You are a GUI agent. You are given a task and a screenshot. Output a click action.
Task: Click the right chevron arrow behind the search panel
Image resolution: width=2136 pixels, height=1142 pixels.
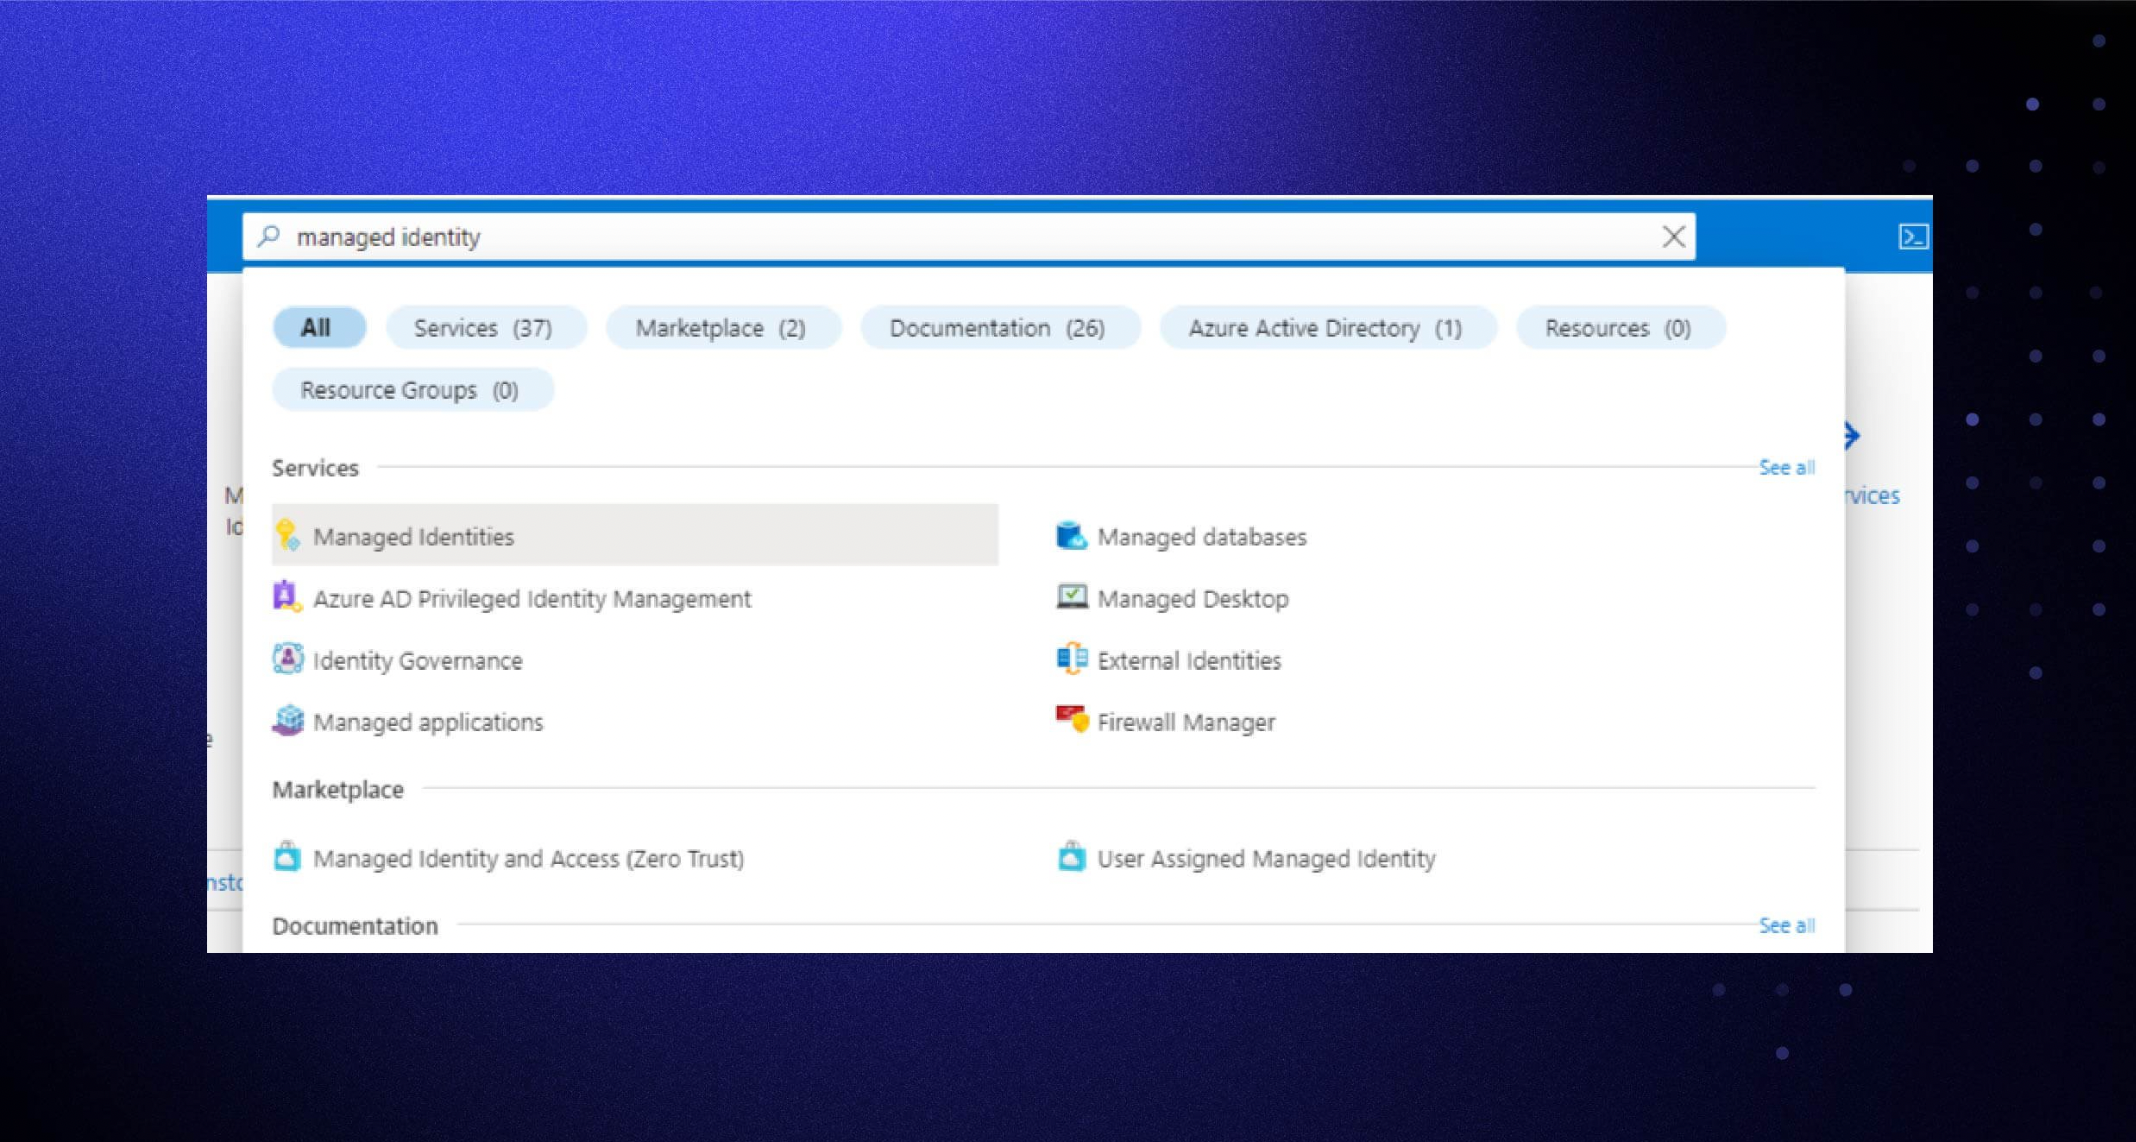click(x=1852, y=436)
